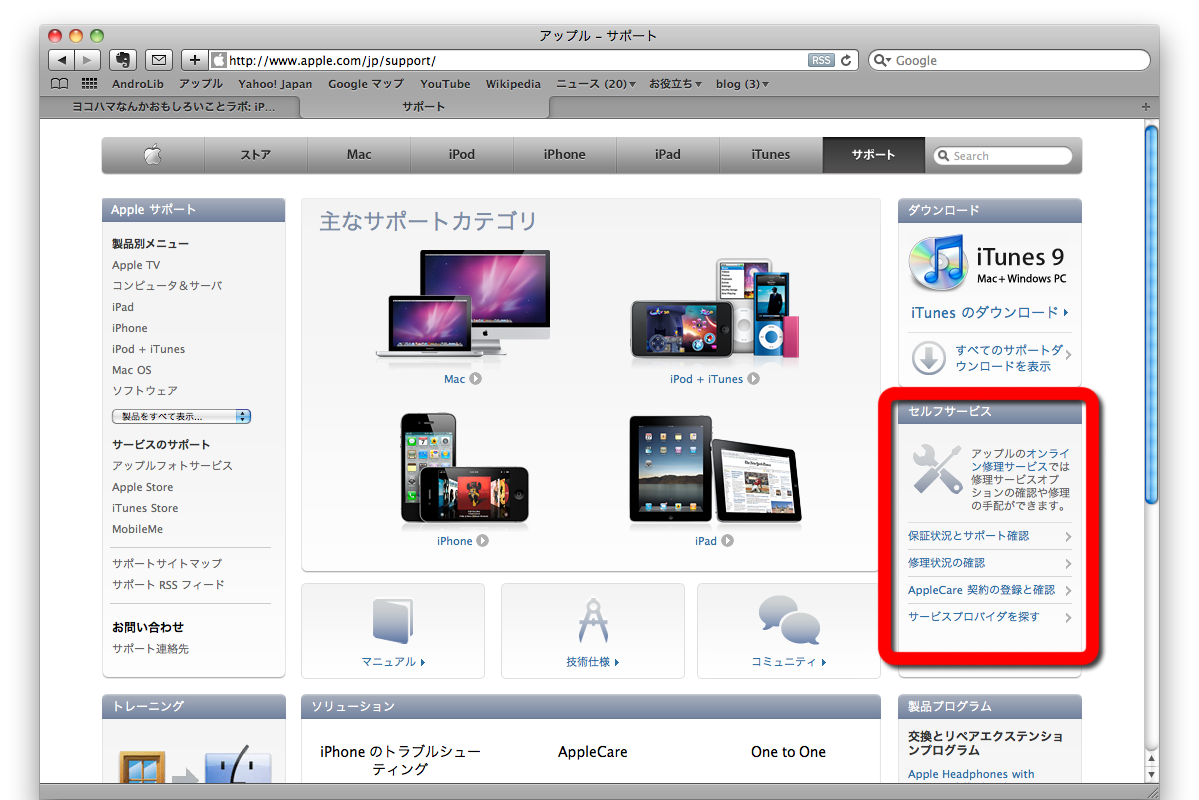Click the technical specs compass icon
Viewport: 1199px width, 800px height.
(x=593, y=620)
